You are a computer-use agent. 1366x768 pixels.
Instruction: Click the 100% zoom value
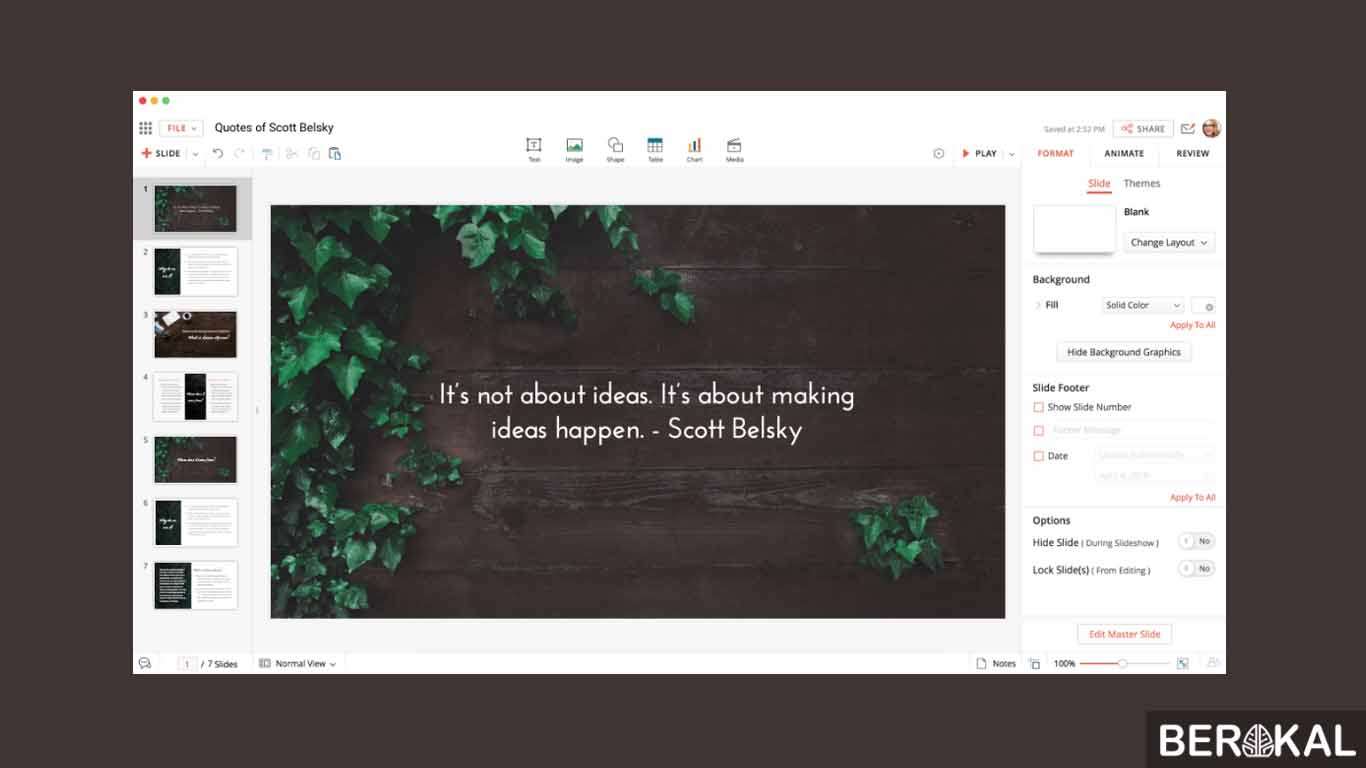click(x=1064, y=663)
